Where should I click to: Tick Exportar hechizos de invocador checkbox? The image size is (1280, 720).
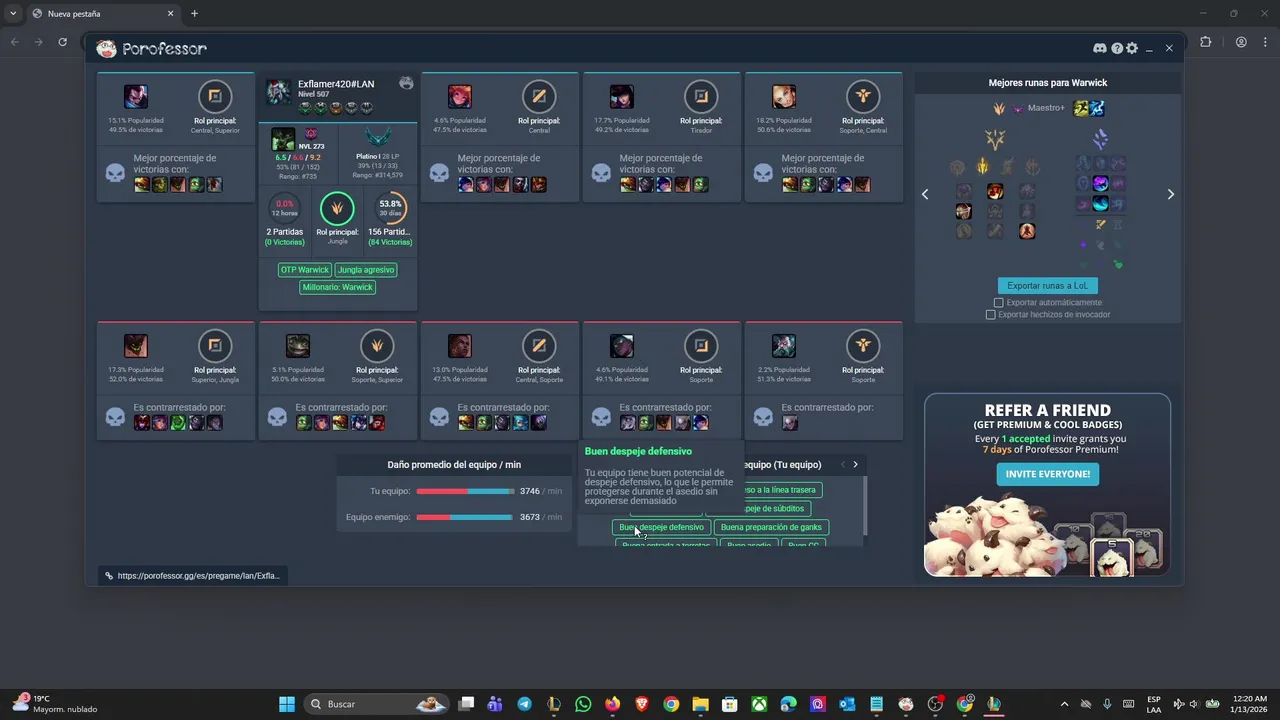pos(991,314)
